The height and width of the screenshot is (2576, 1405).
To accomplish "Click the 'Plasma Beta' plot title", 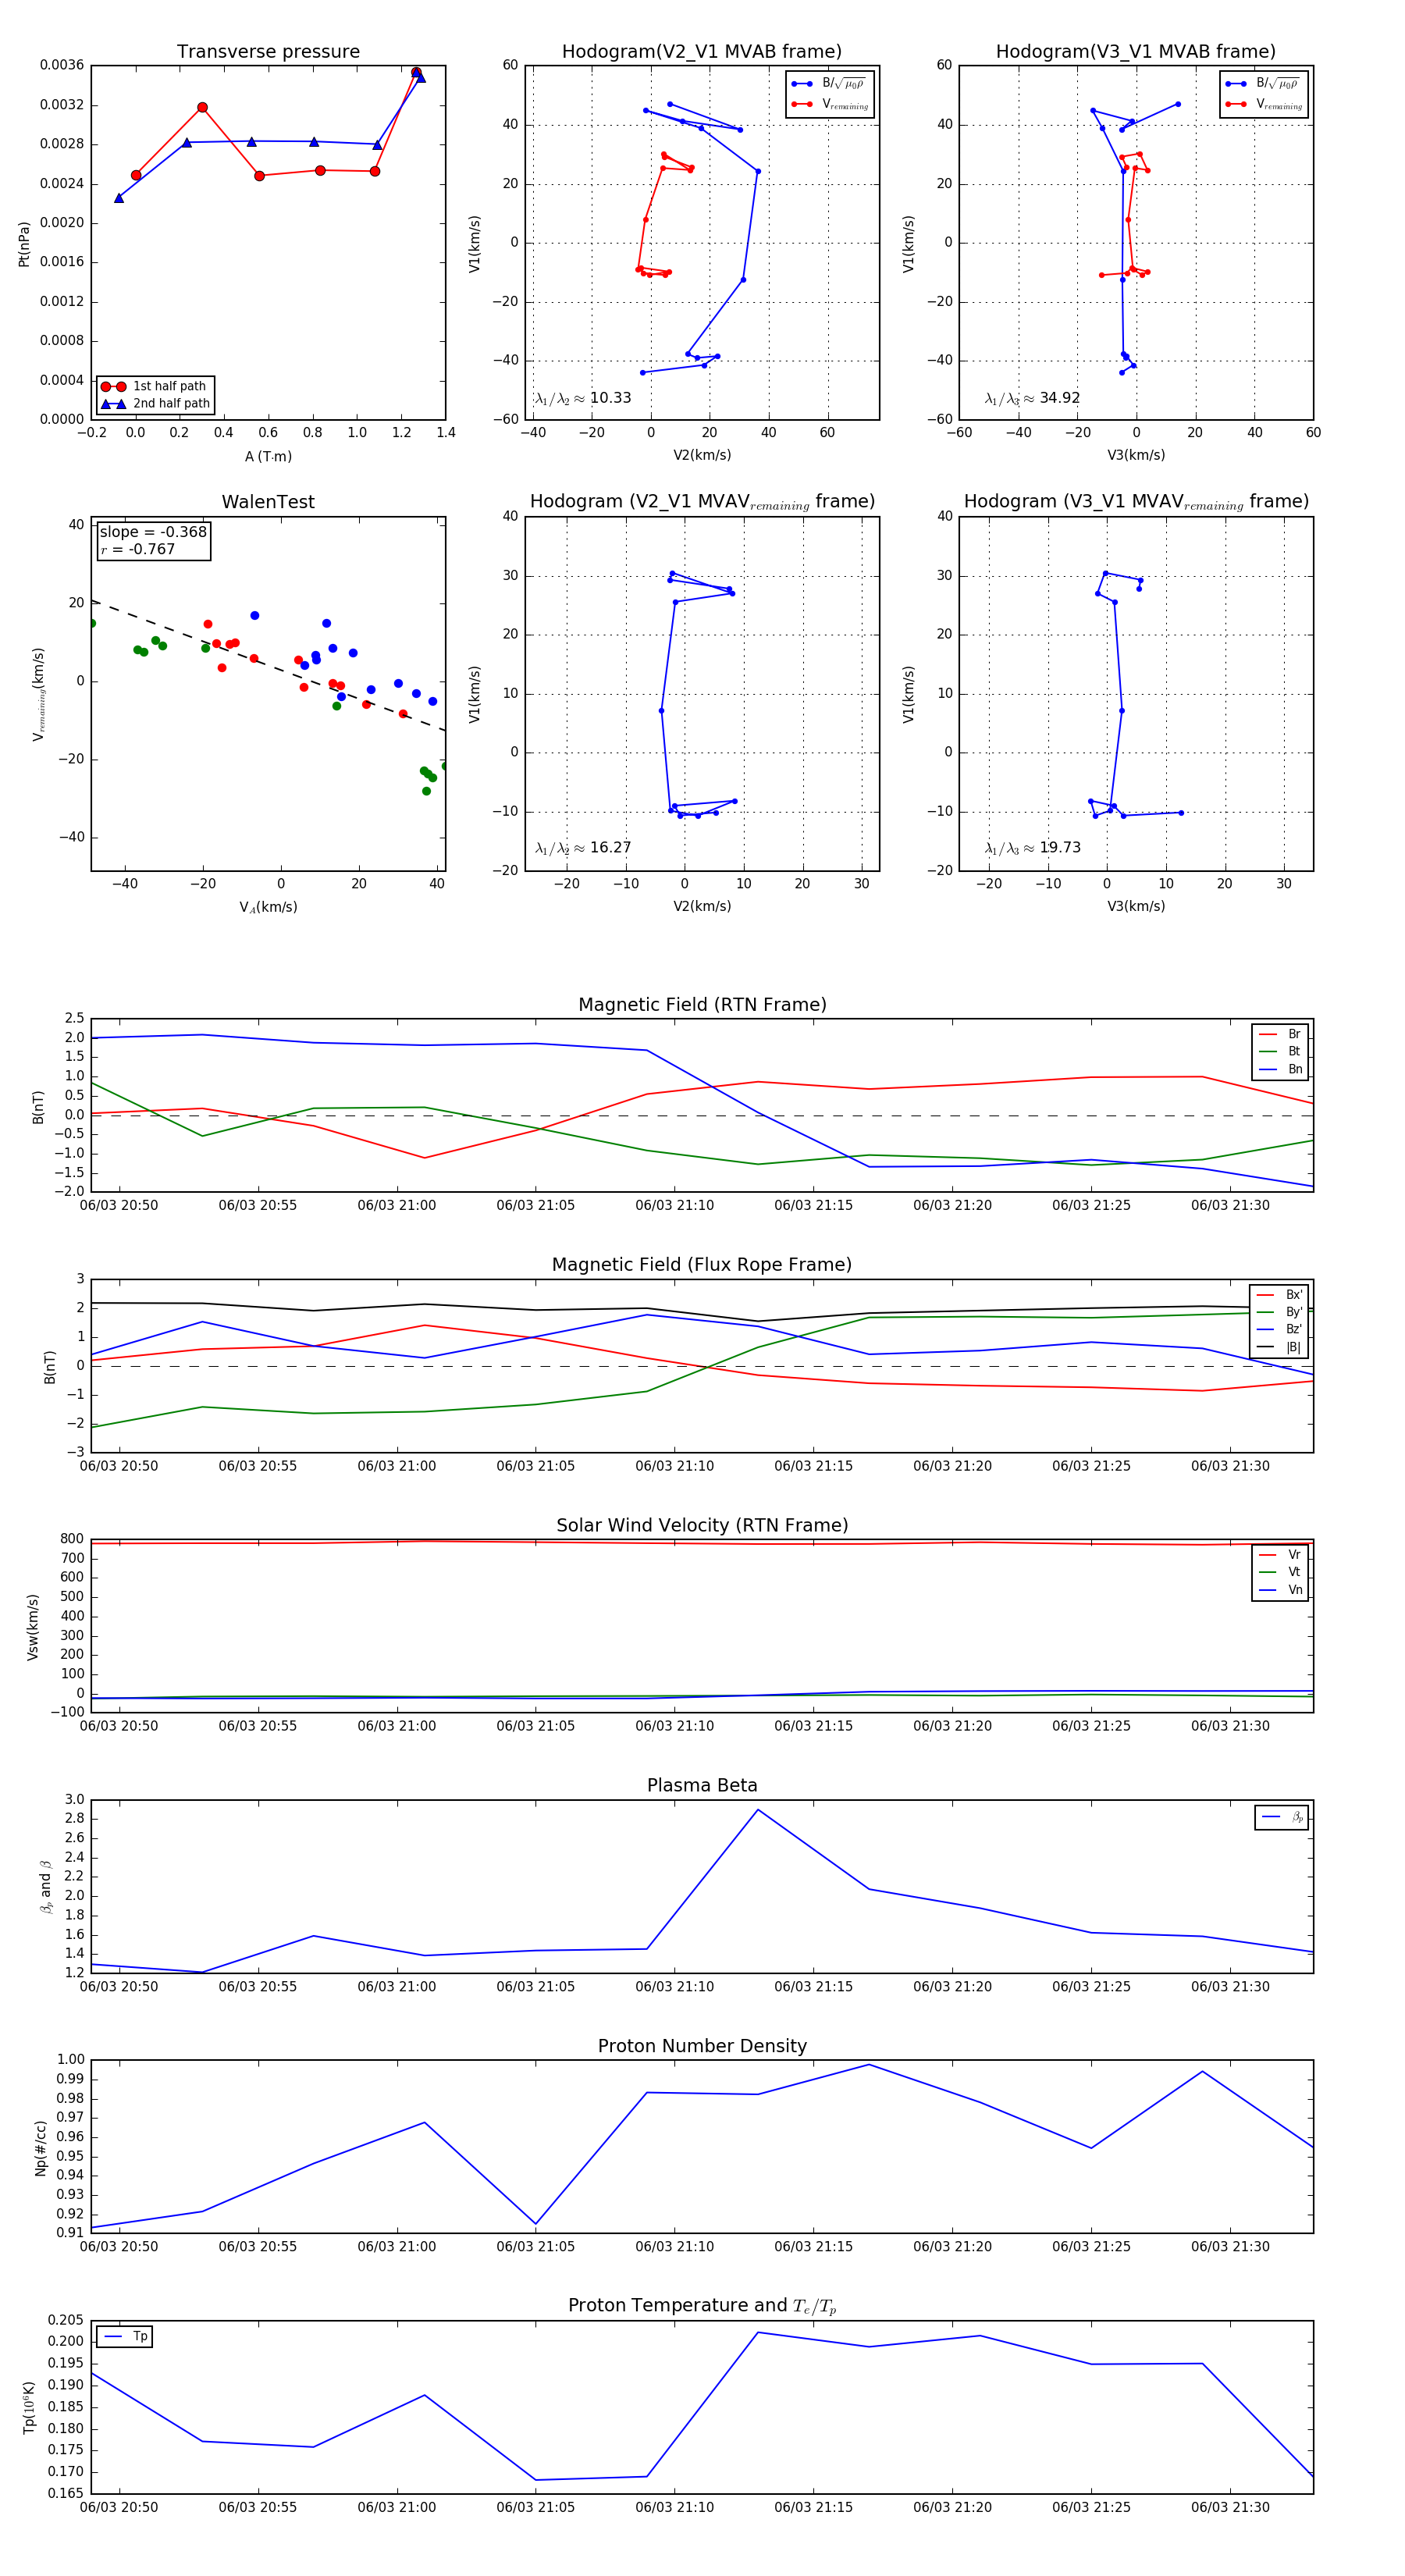I will [702, 1785].
